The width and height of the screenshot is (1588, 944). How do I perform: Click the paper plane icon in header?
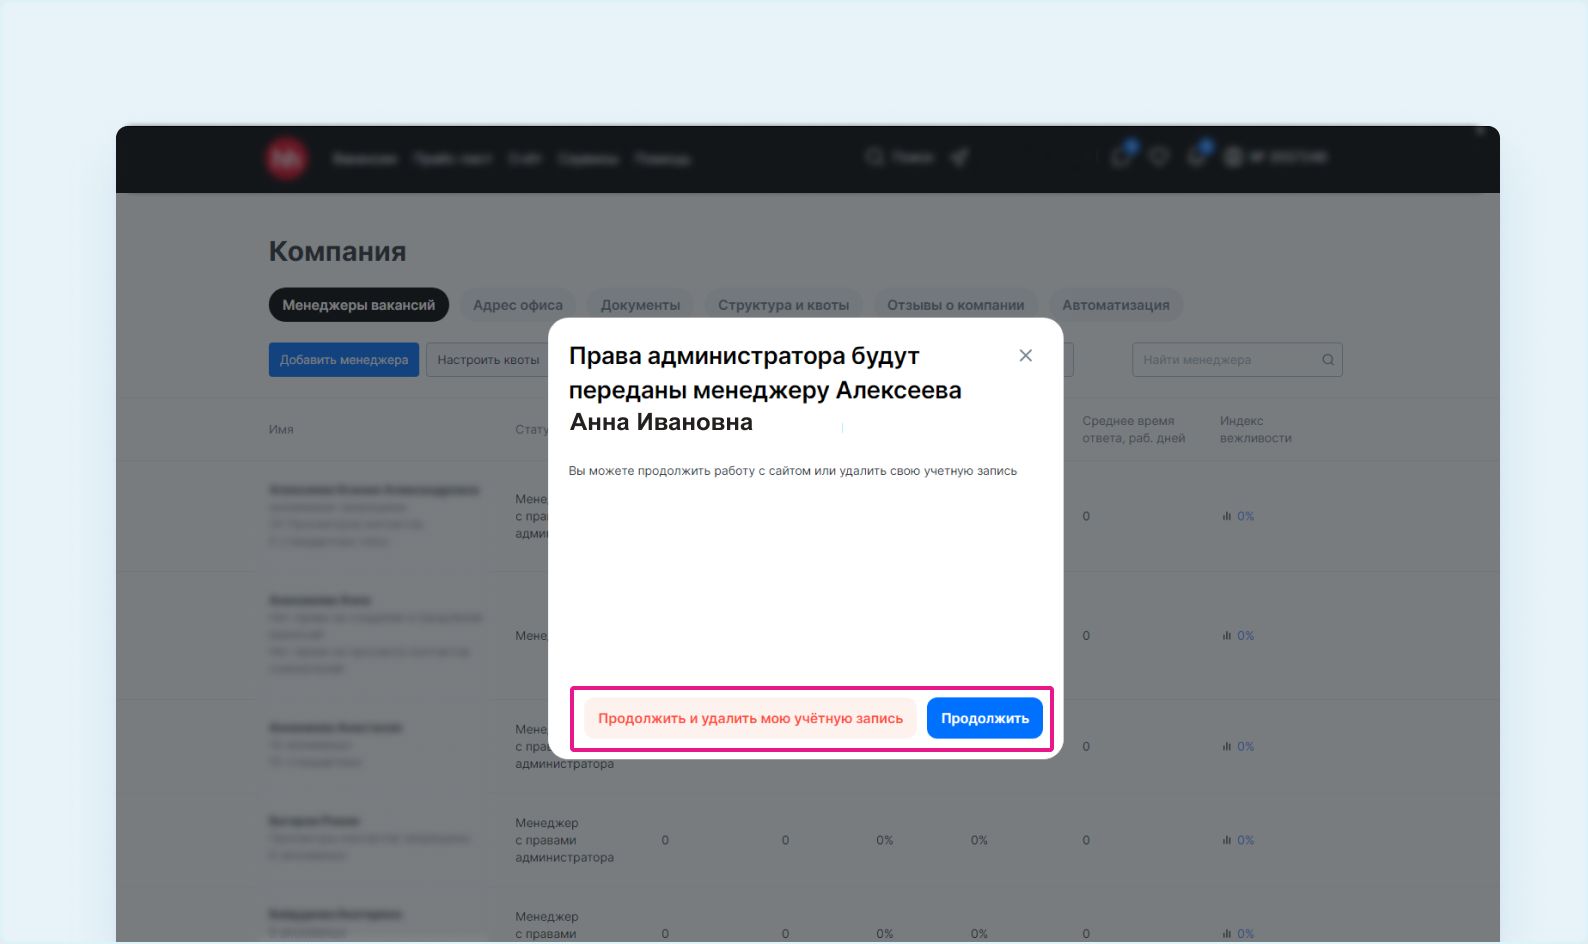coord(960,157)
